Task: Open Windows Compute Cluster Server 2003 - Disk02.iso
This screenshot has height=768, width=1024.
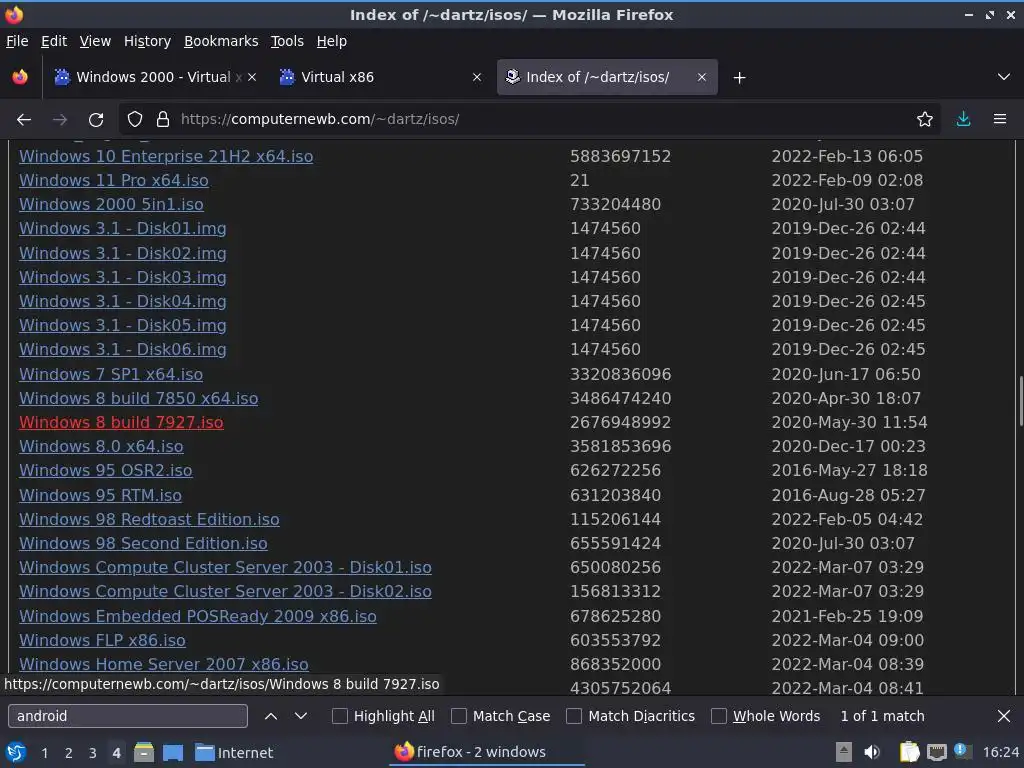Action: point(225,592)
